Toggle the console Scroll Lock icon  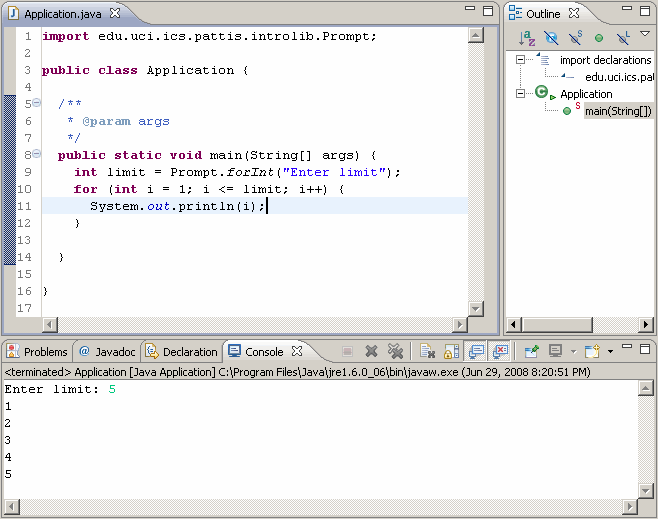pos(451,351)
